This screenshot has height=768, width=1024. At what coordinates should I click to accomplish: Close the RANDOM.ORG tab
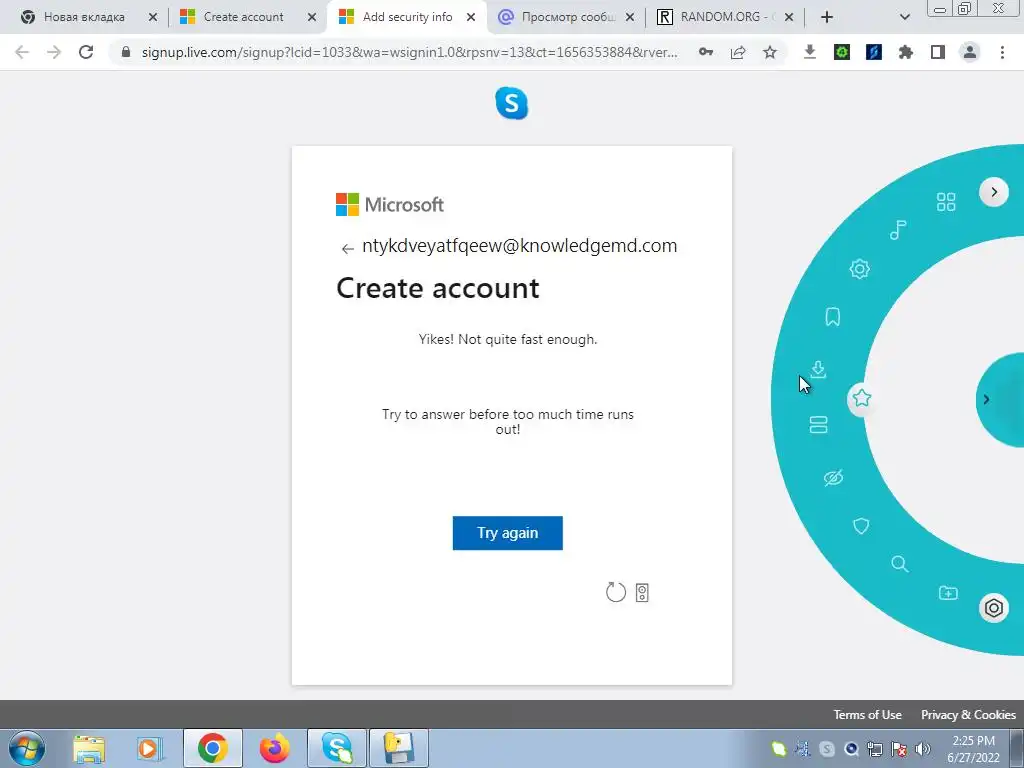click(x=789, y=17)
